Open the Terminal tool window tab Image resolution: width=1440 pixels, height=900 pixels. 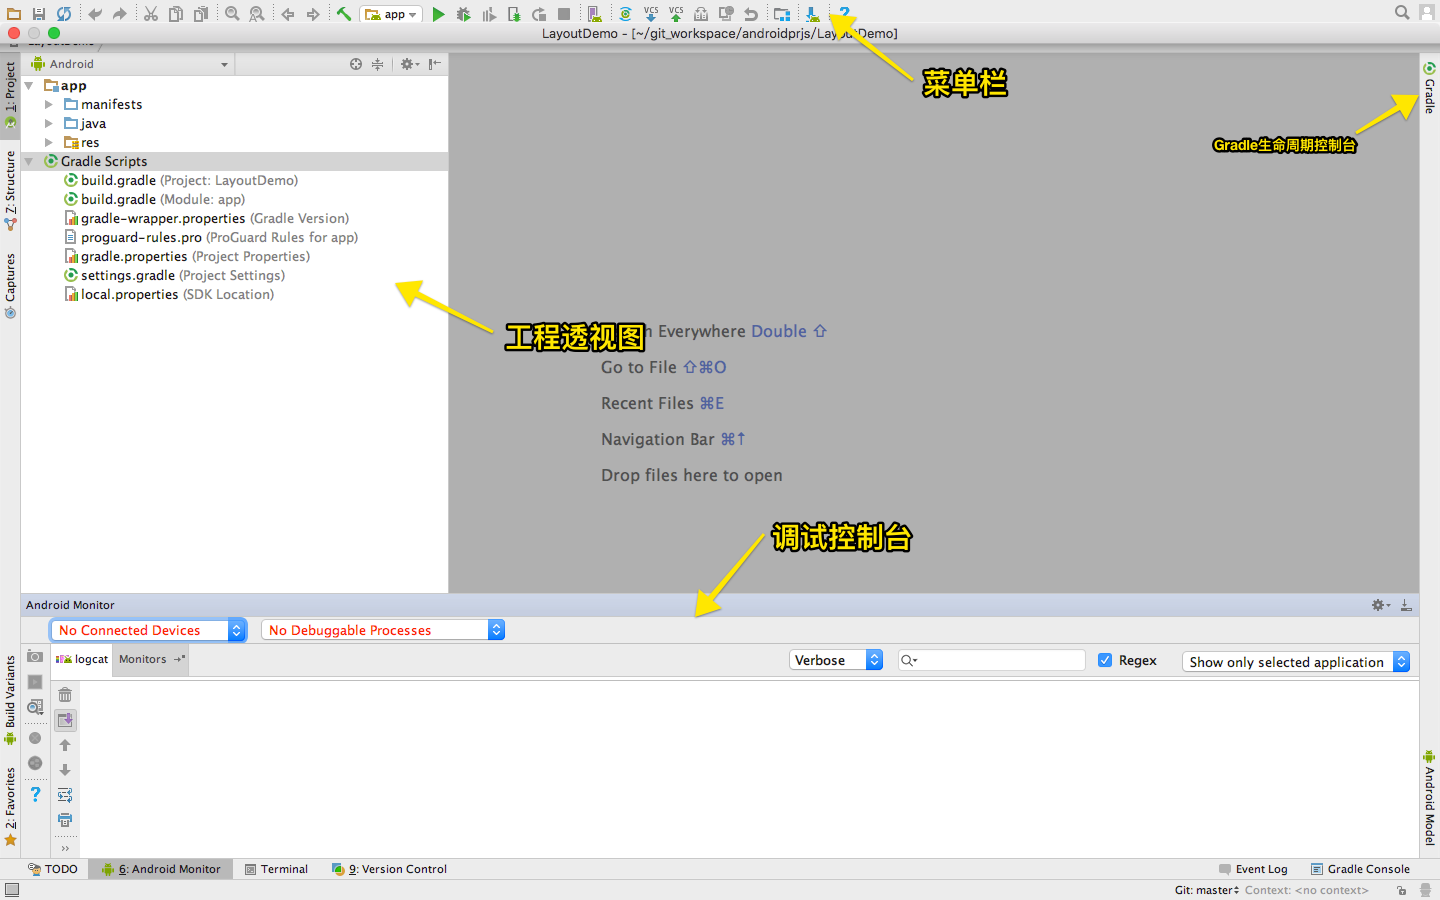(276, 869)
